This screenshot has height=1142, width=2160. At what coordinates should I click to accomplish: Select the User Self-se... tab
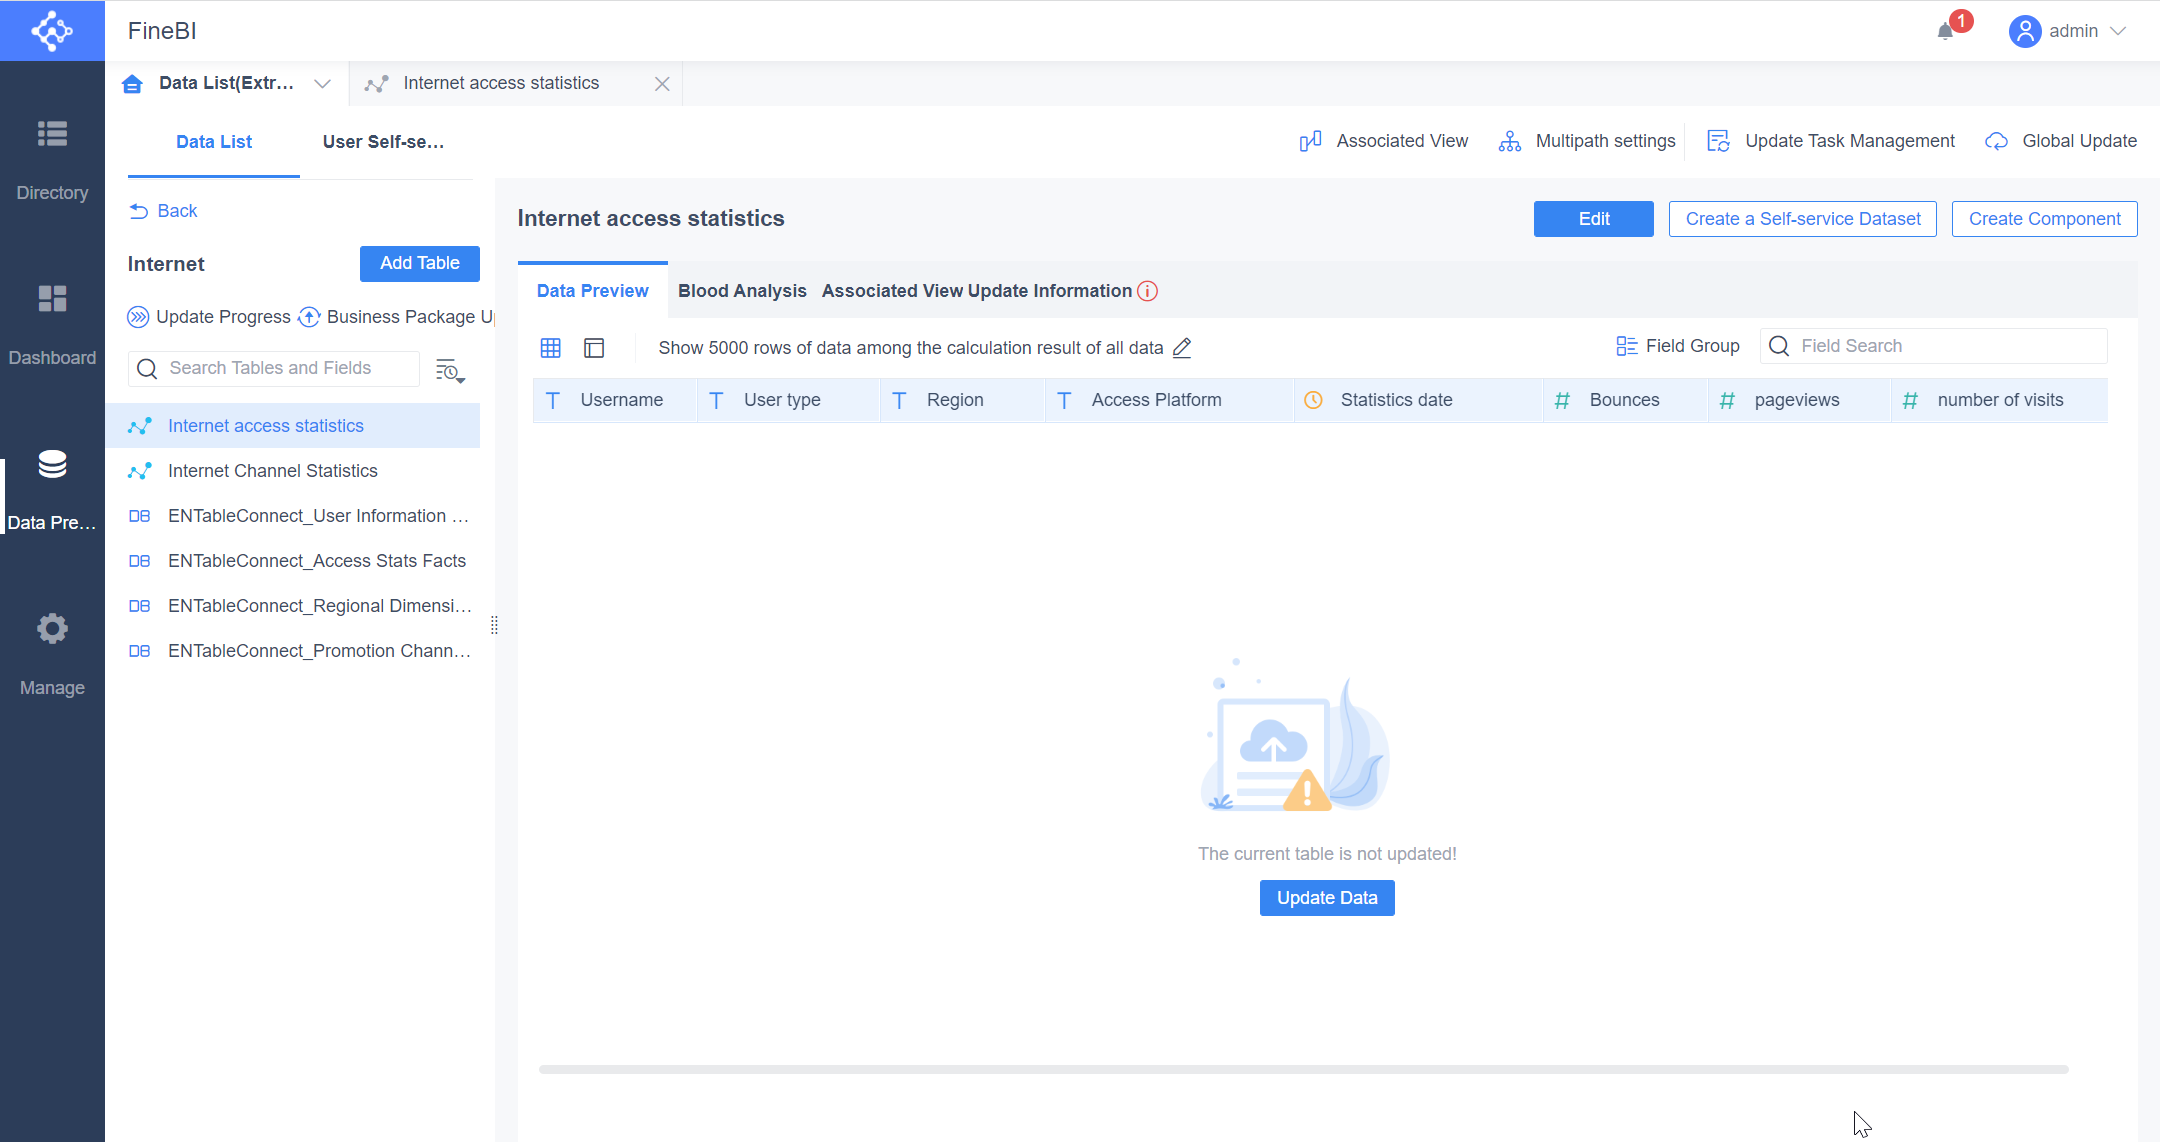pos(383,142)
